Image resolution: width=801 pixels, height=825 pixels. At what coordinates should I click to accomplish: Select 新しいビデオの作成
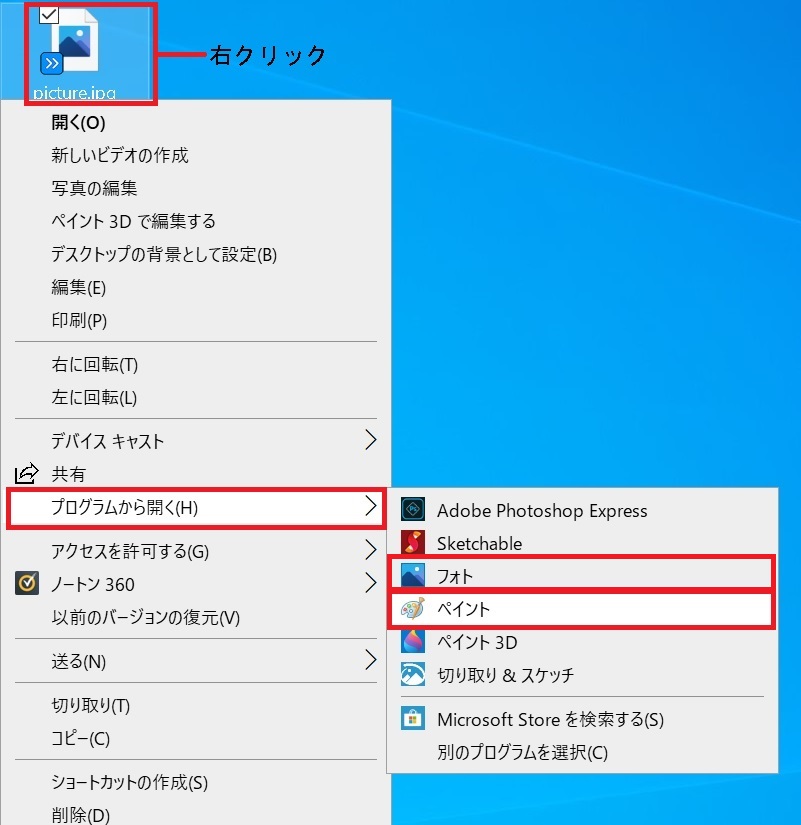(119, 155)
